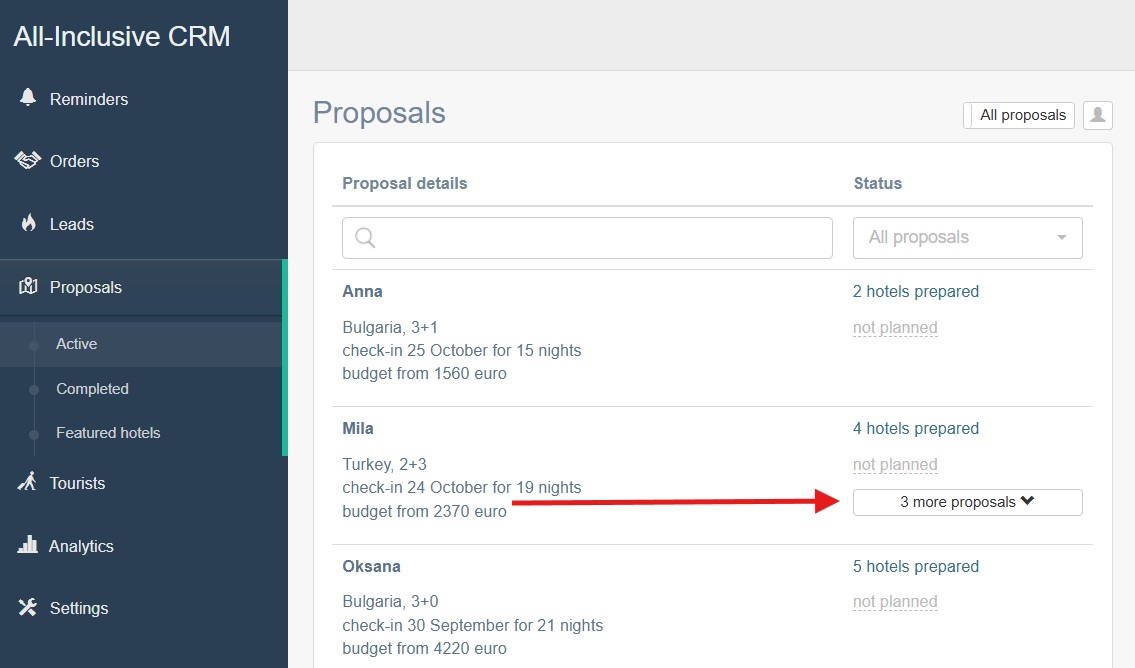The height and width of the screenshot is (668, 1135).
Task: Click the handshake icon for Orders
Action: (x=27, y=160)
